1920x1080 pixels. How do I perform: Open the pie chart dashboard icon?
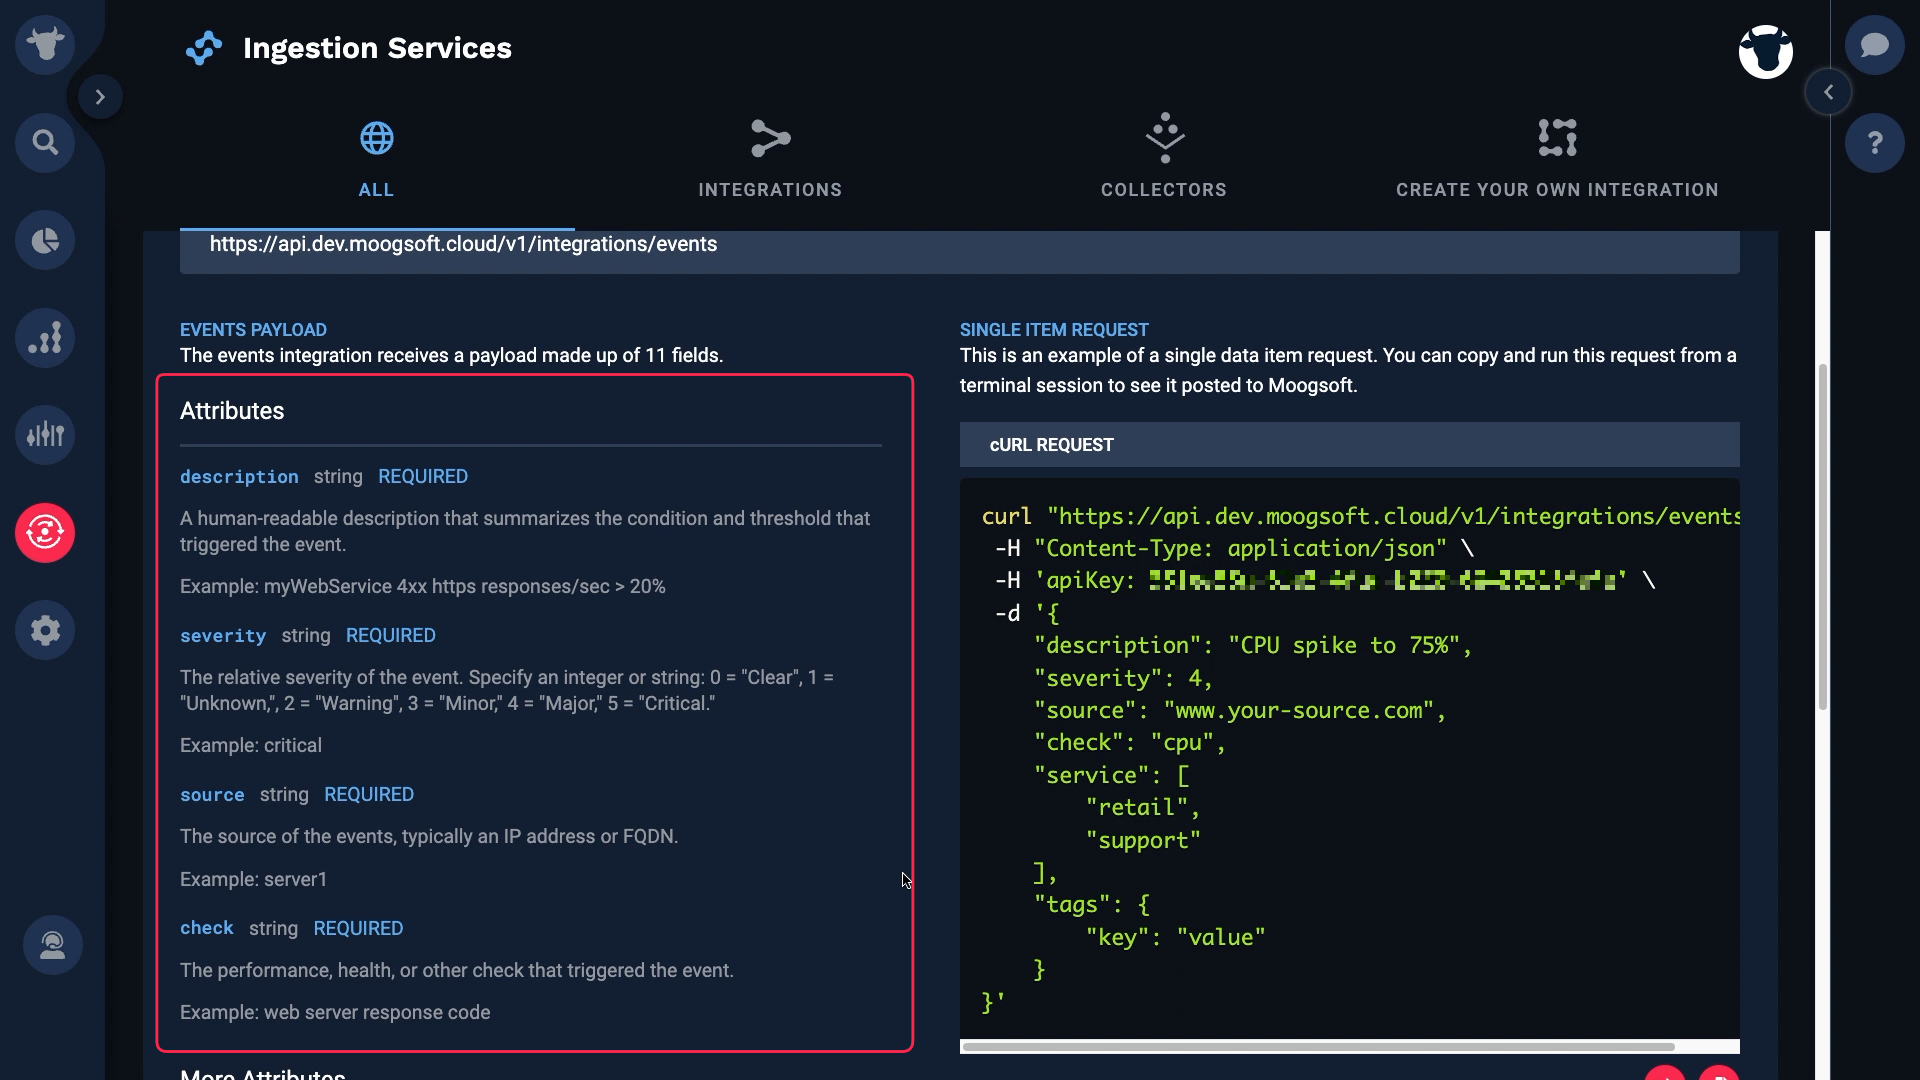coord(45,240)
